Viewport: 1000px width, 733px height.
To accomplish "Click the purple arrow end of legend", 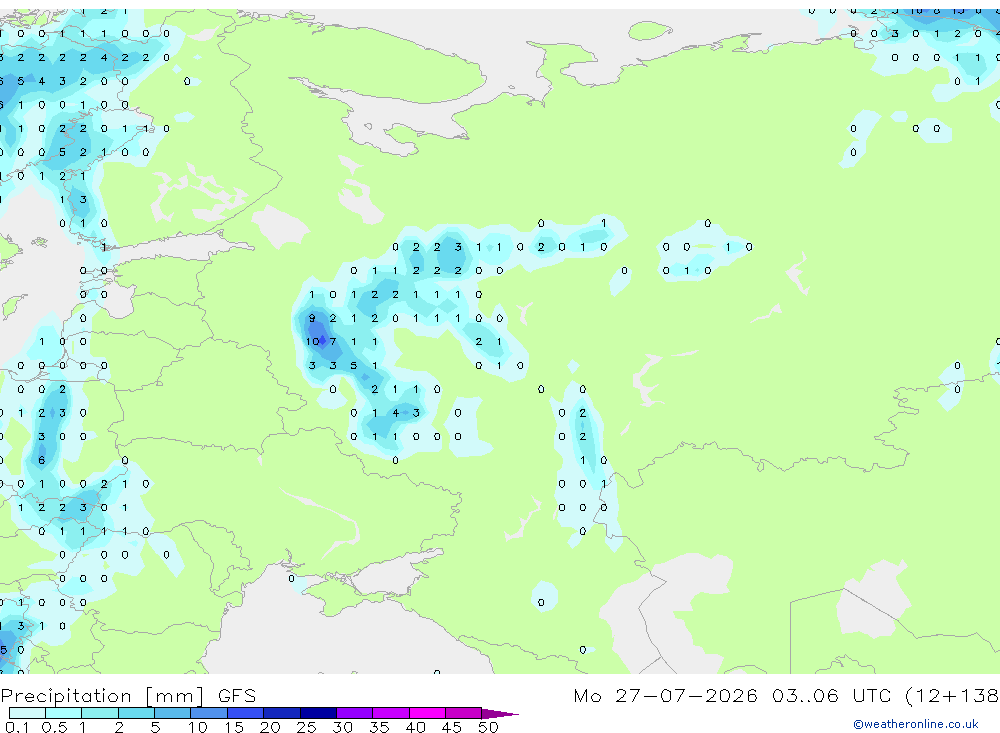I will pos(500,714).
